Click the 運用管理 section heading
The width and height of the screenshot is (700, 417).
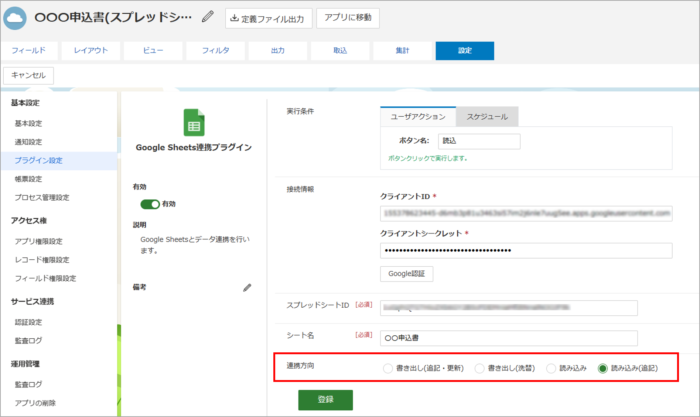click(x=25, y=364)
